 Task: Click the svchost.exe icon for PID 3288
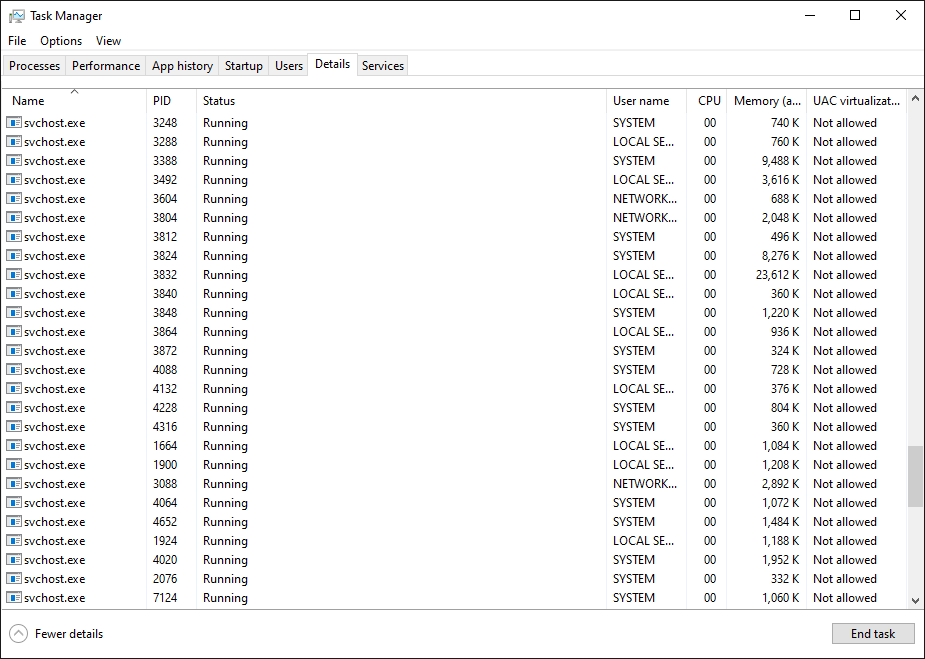[x=14, y=142]
